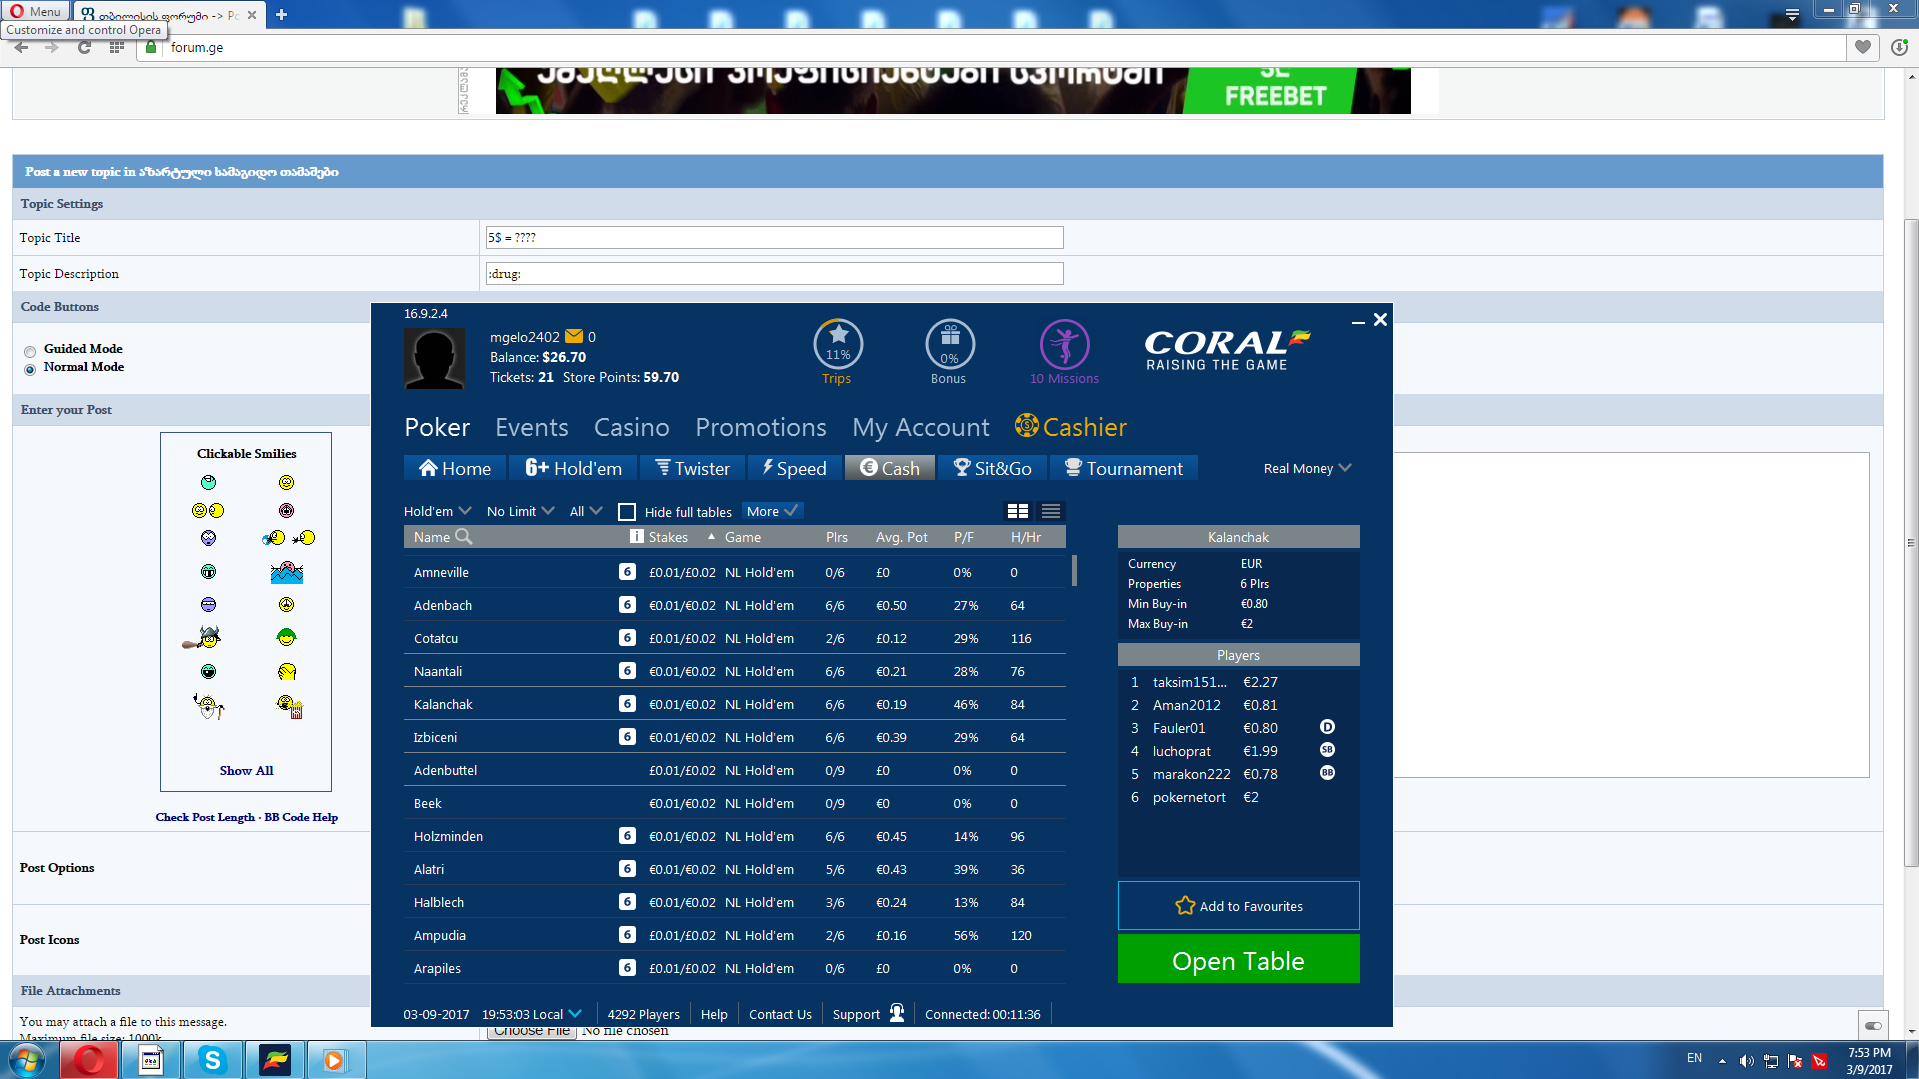Click the Topic Description input field
The image size is (1919, 1079).
(774, 273)
